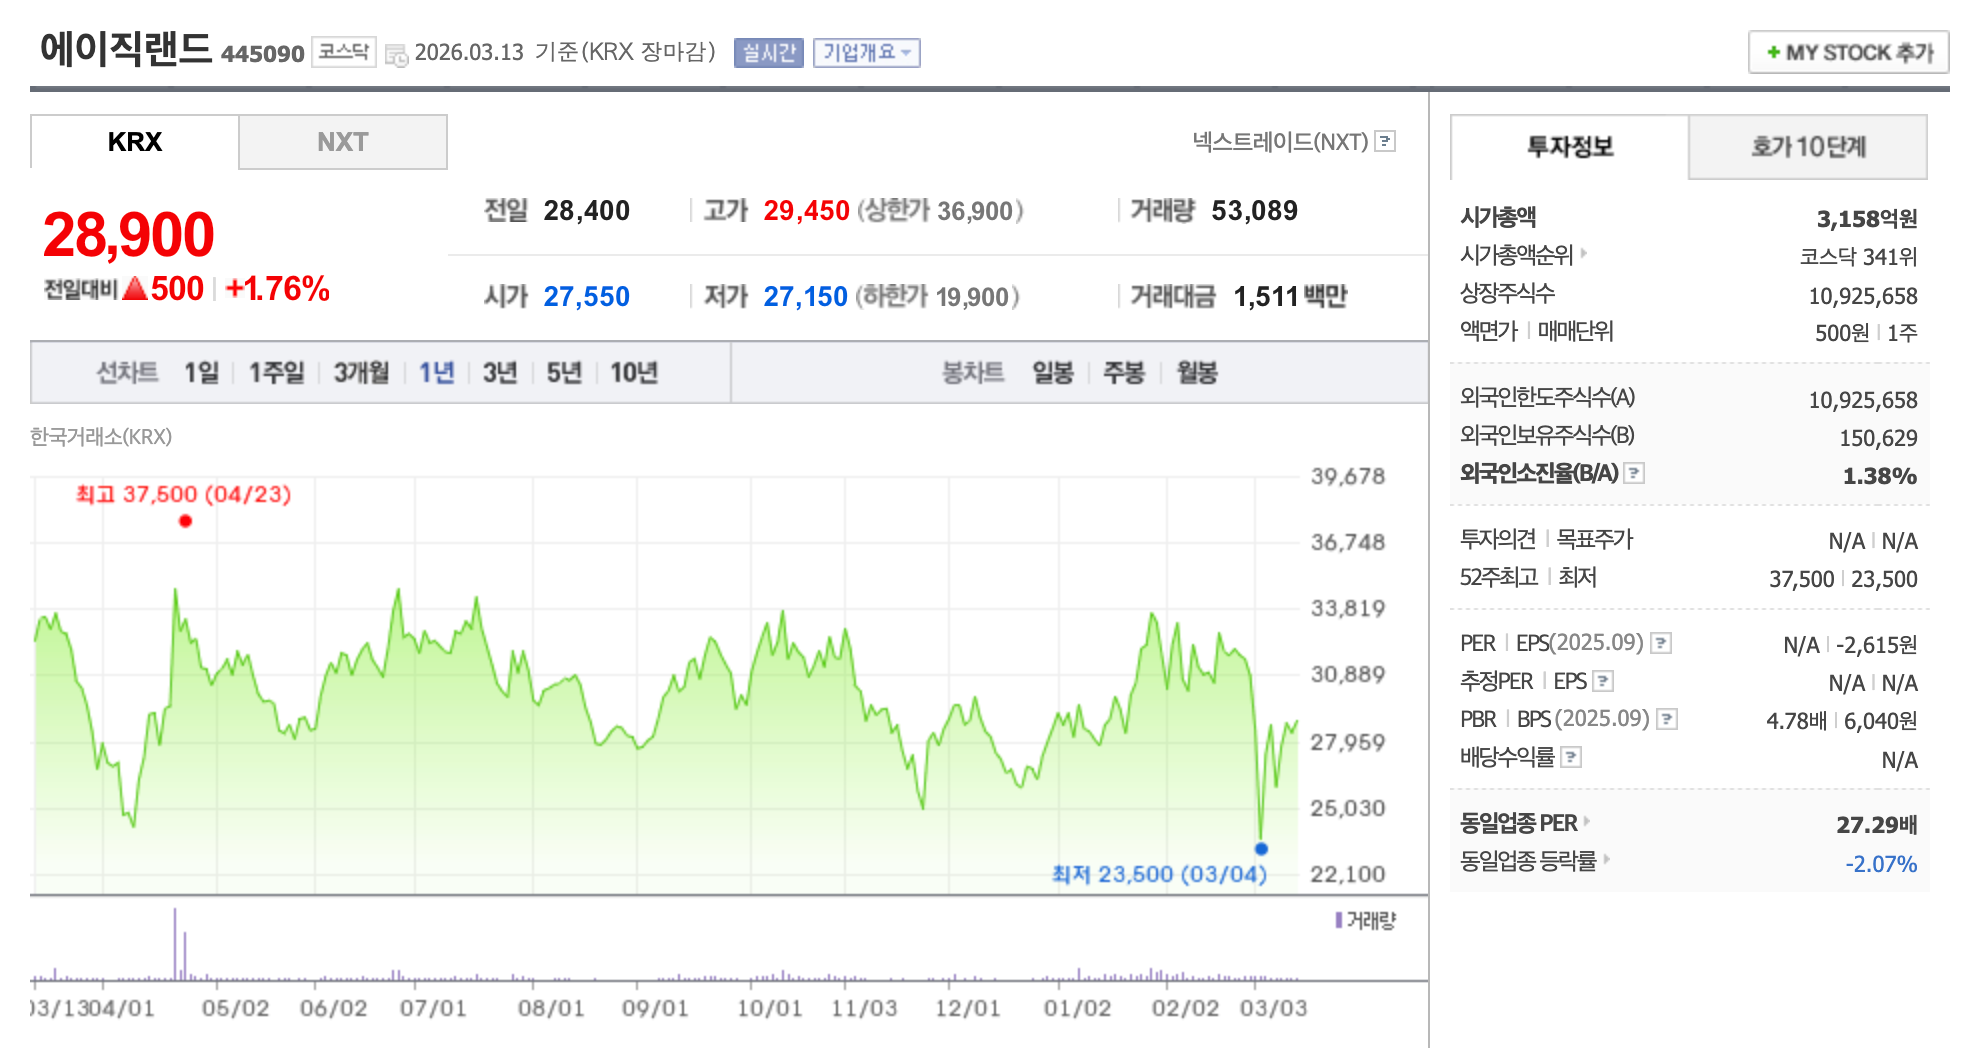The height and width of the screenshot is (1048, 1968).
Task: Switch to the NXT tab
Action: point(343,142)
